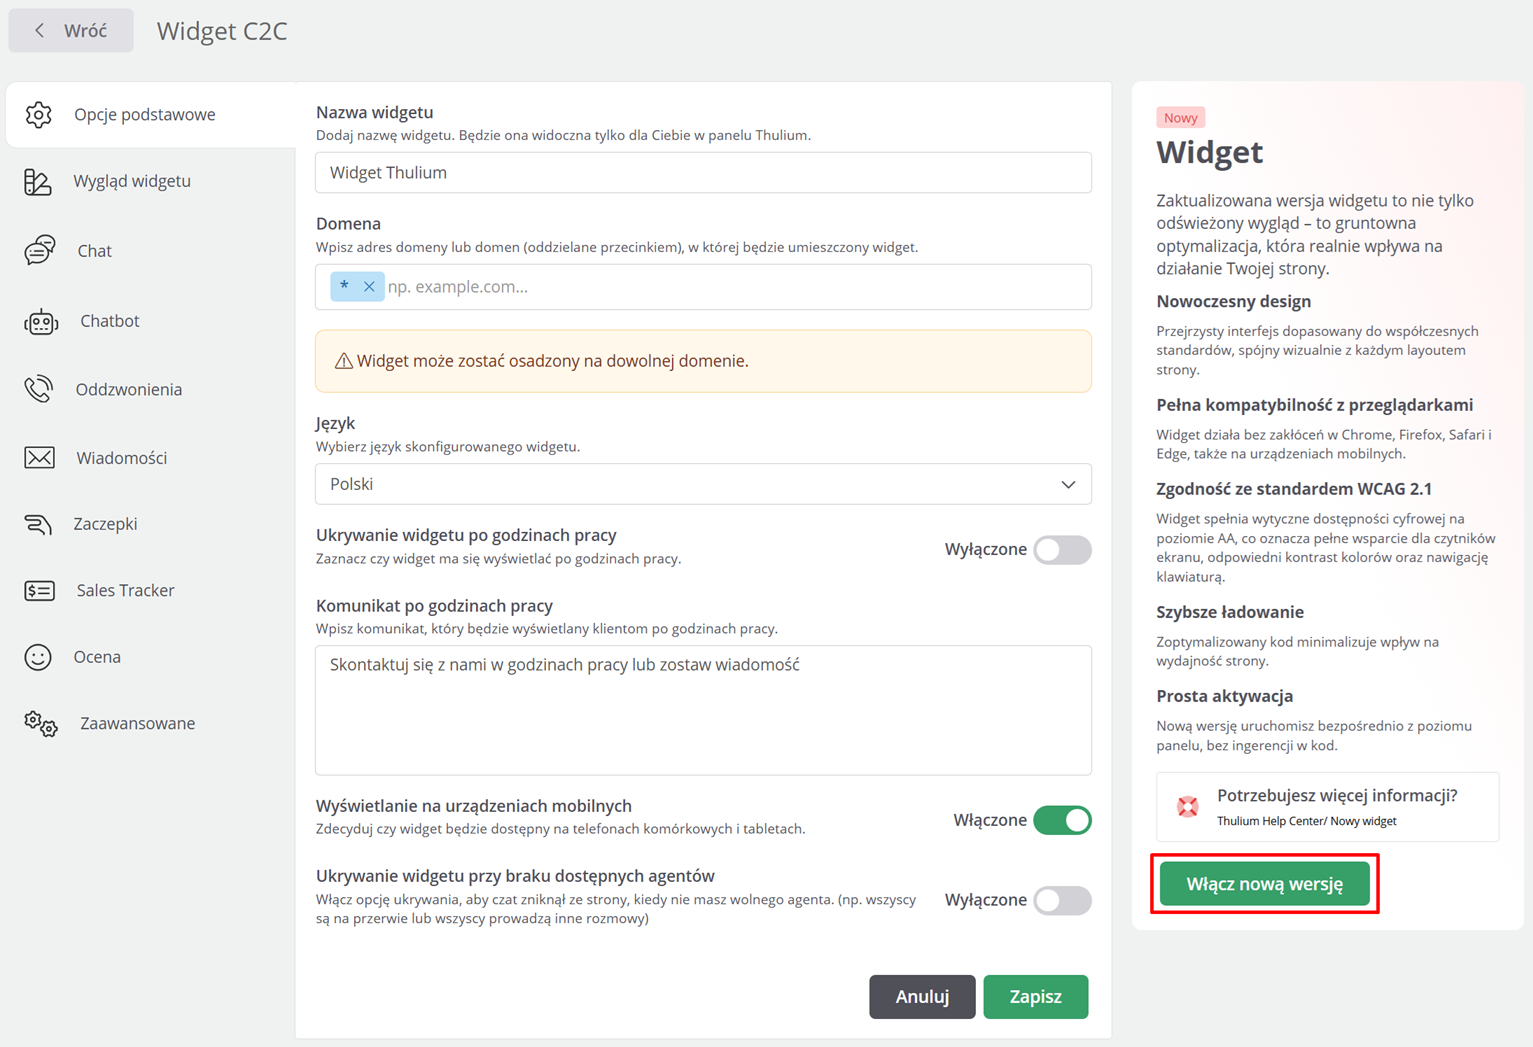
Task: Enable hiding widget when no agents available
Action: (1062, 900)
